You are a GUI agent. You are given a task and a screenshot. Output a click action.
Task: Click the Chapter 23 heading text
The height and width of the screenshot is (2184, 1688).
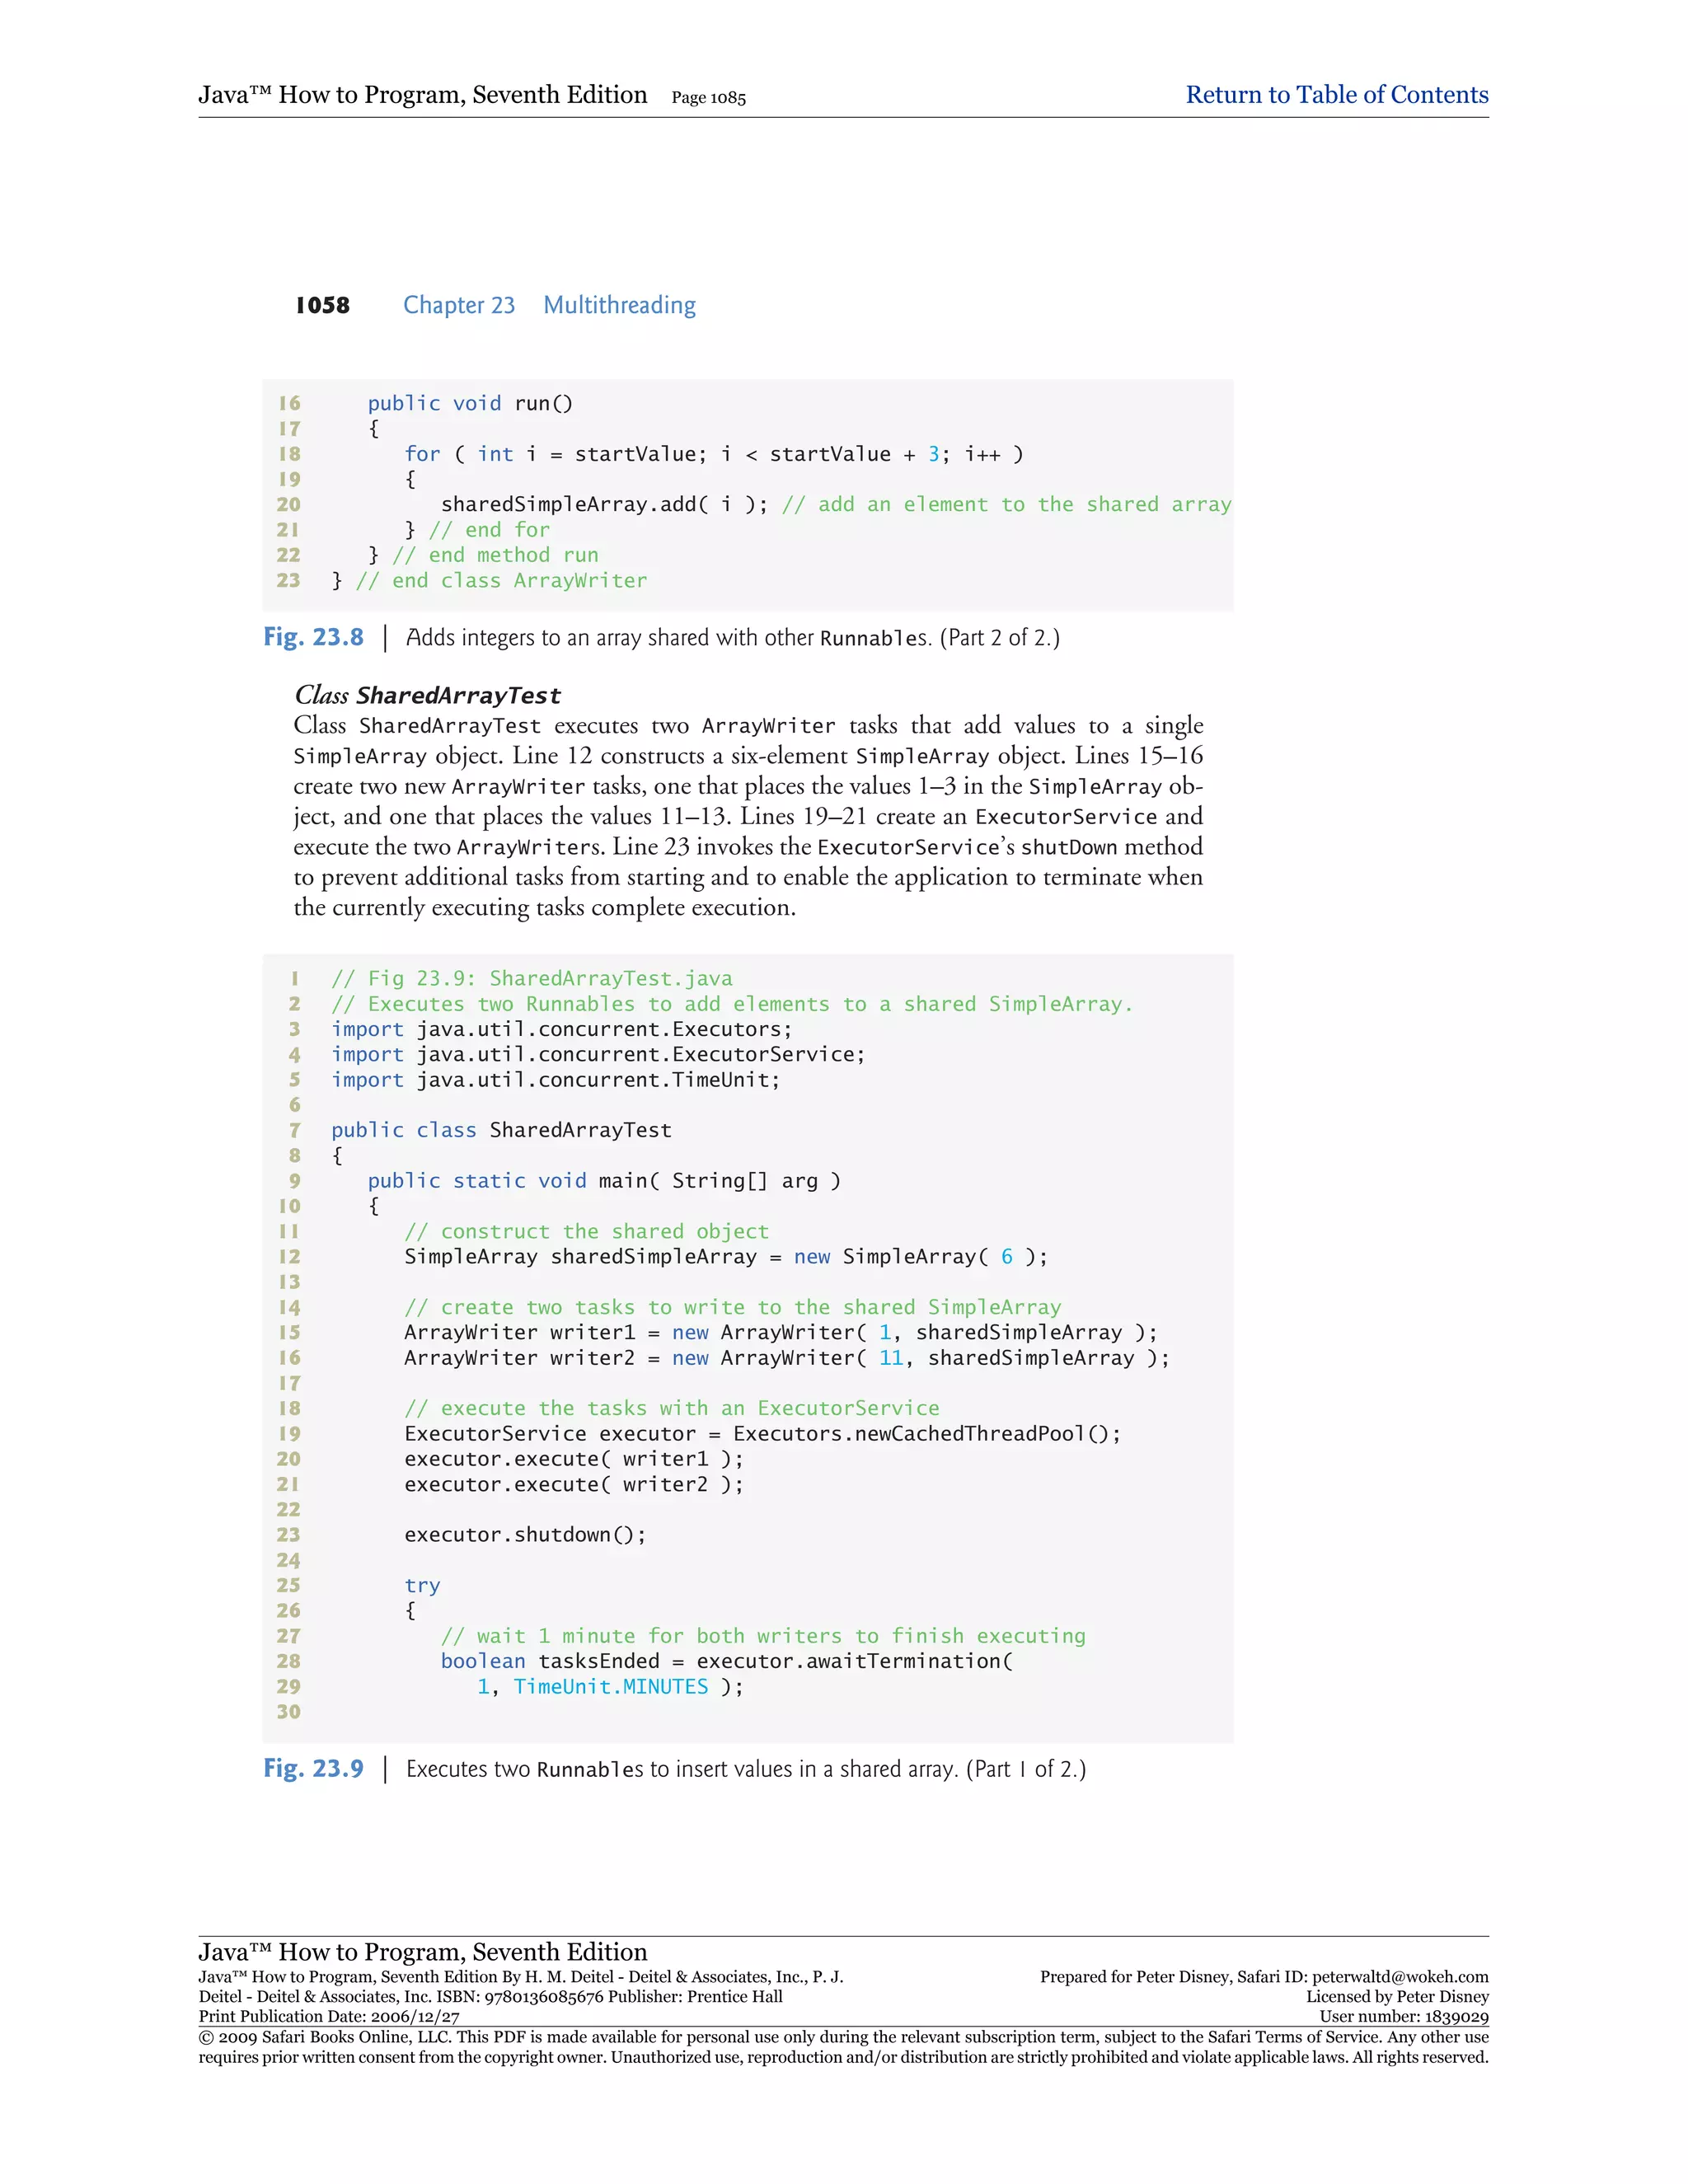coord(459,305)
